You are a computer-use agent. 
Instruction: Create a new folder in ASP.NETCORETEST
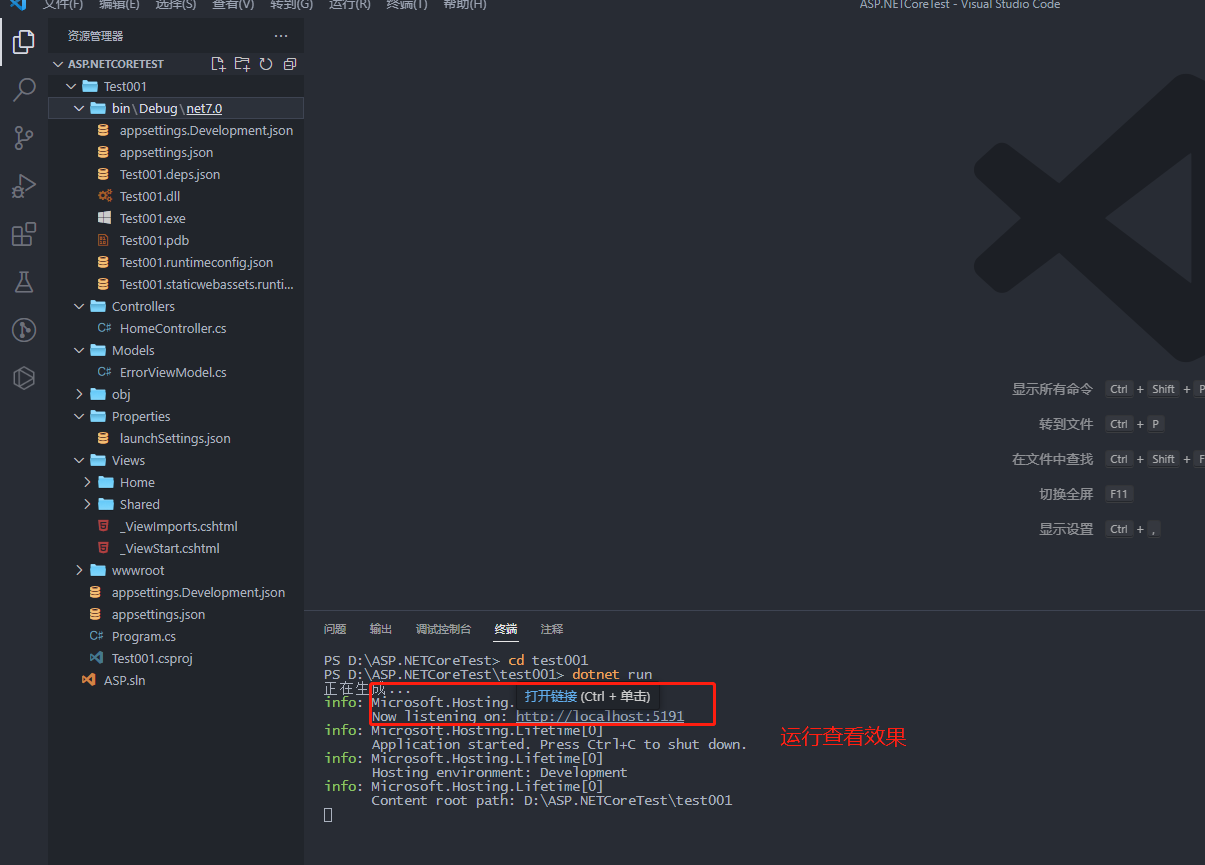(242, 64)
